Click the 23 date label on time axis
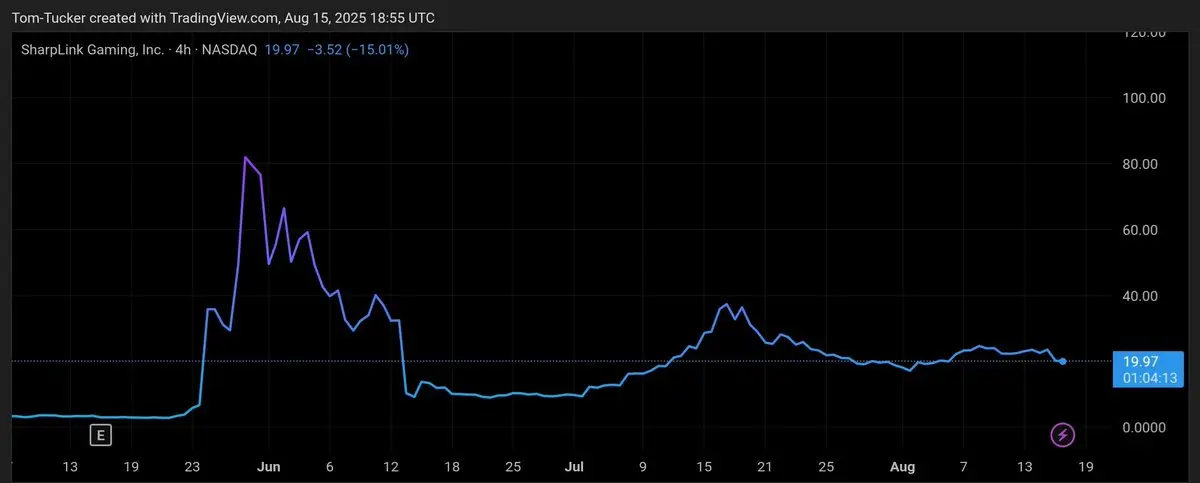Screen dimensions: 1200x483 point(194,467)
